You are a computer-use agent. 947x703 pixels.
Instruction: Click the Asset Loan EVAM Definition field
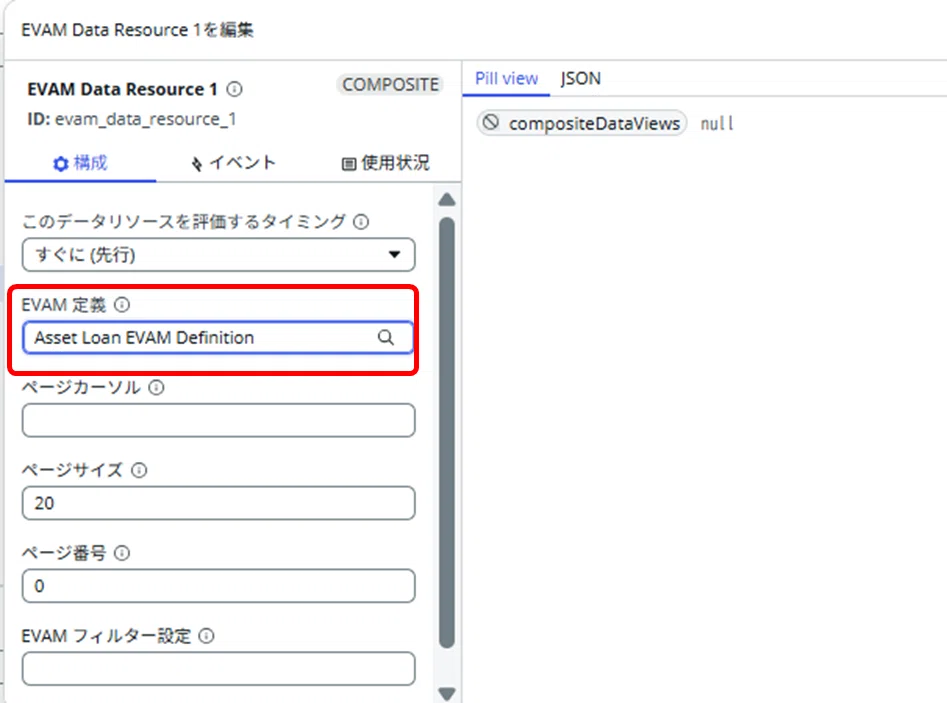[x=219, y=337]
